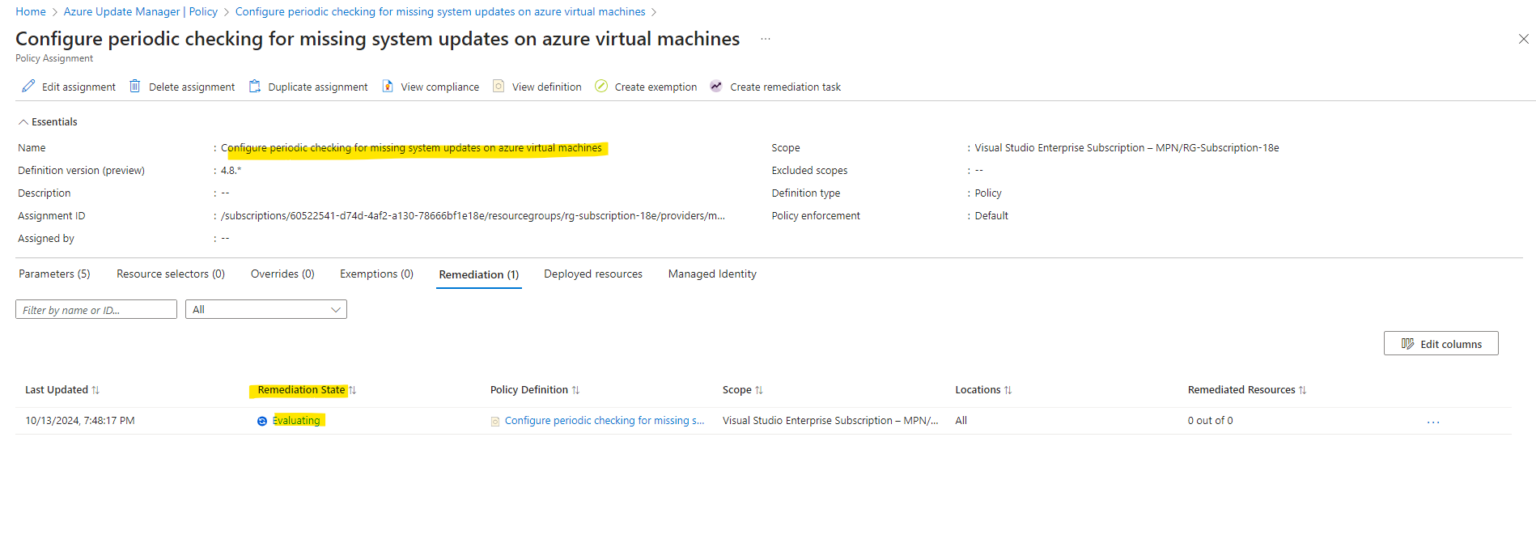Screen dimensions: 1536x539
Task: Collapse the Essentials section
Action: (x=47, y=122)
